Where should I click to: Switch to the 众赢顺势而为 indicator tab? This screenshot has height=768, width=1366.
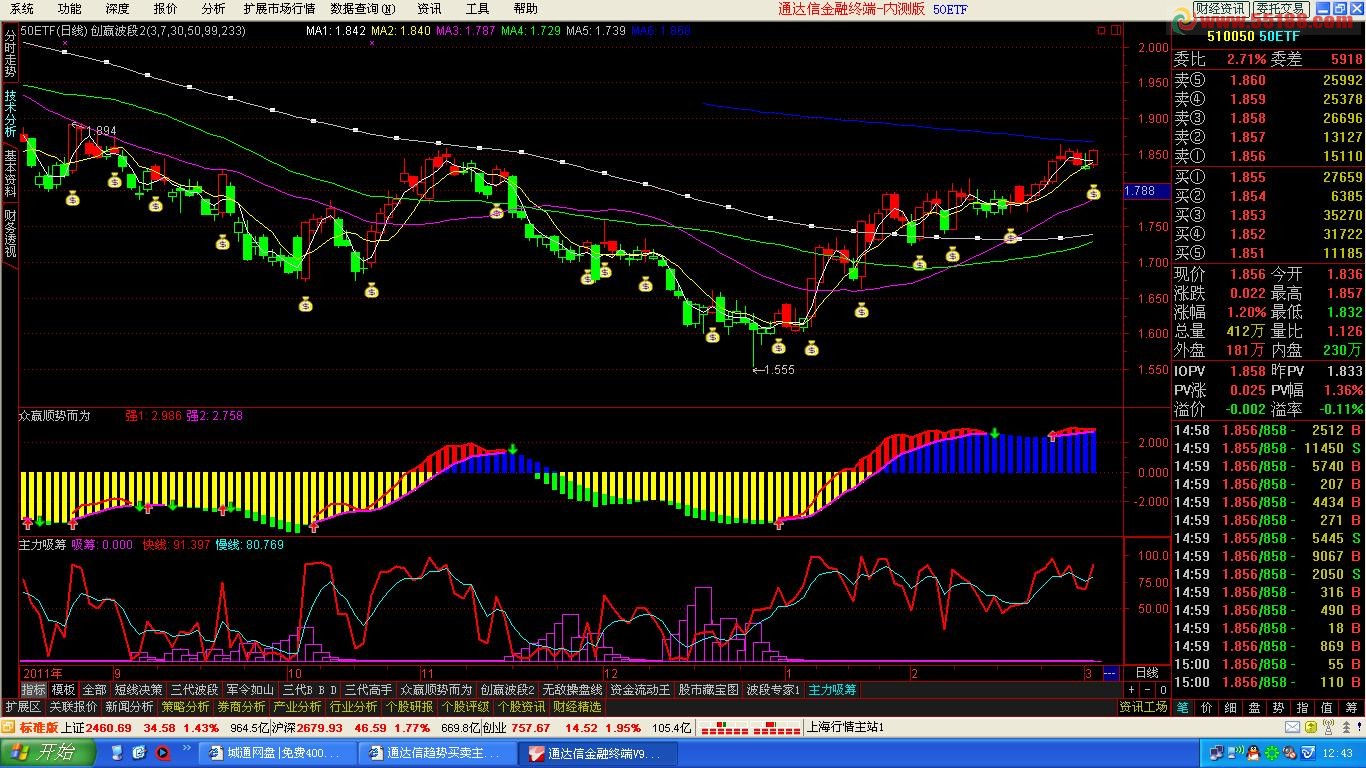(436, 690)
